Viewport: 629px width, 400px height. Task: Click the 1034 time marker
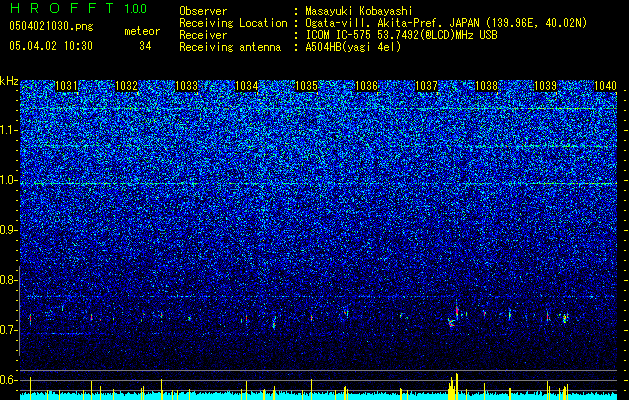(246, 86)
